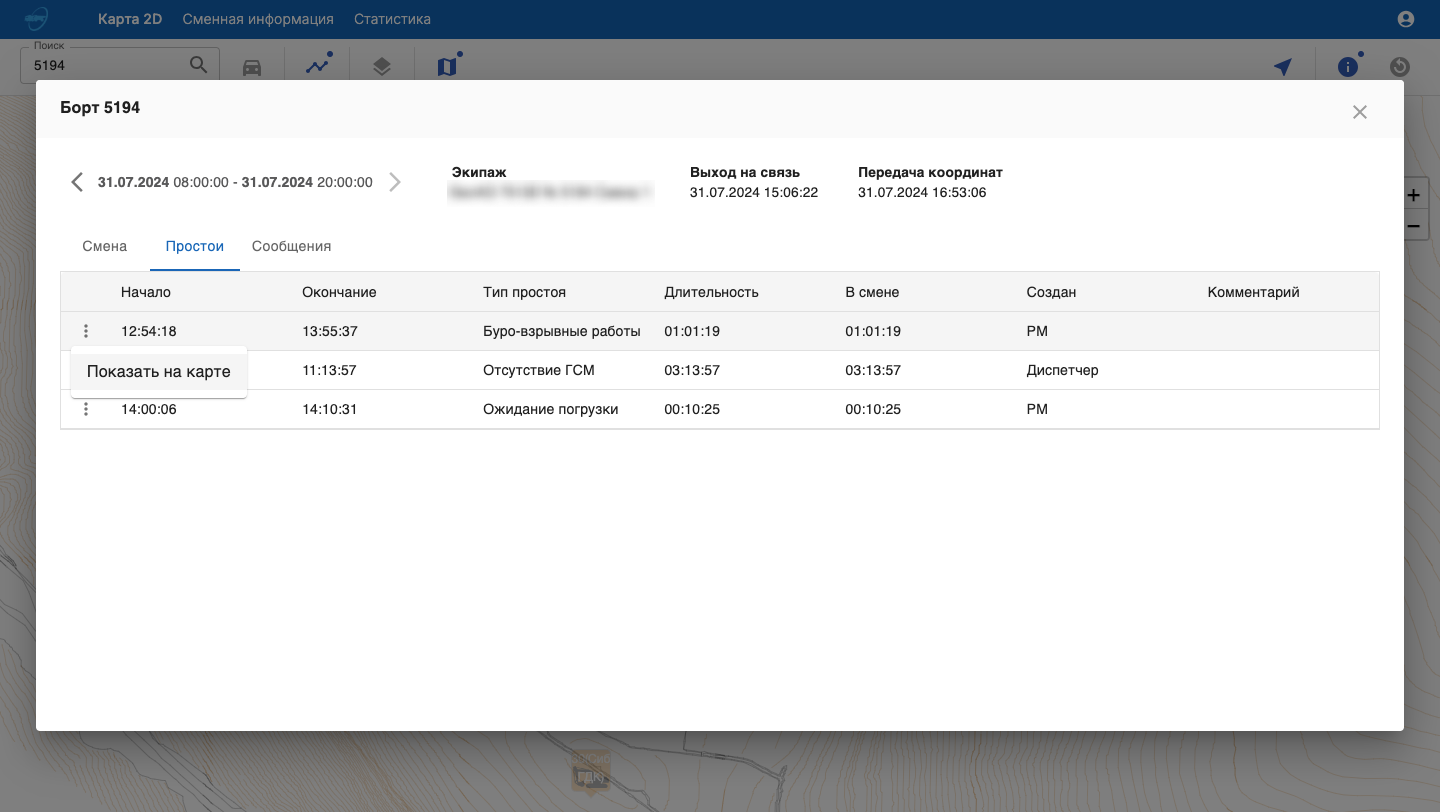Click the Длительность column header

click(x=711, y=292)
